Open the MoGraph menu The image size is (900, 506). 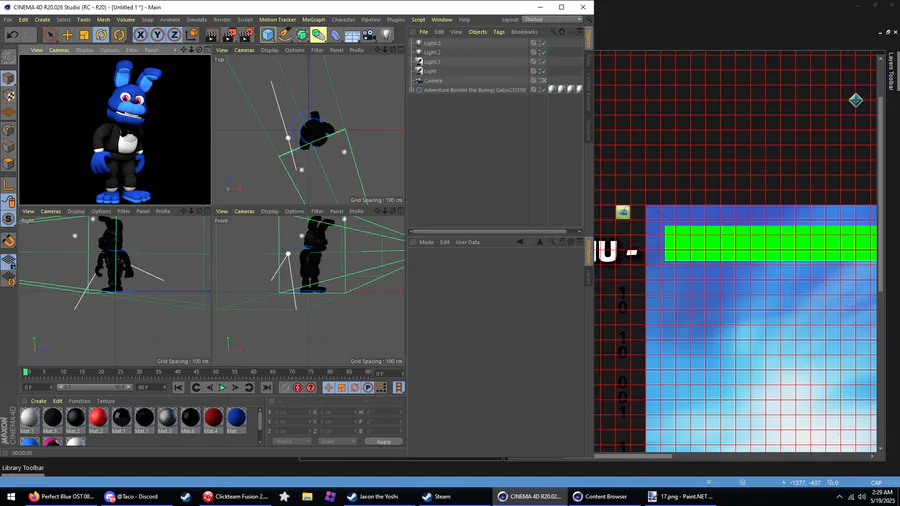[313, 20]
